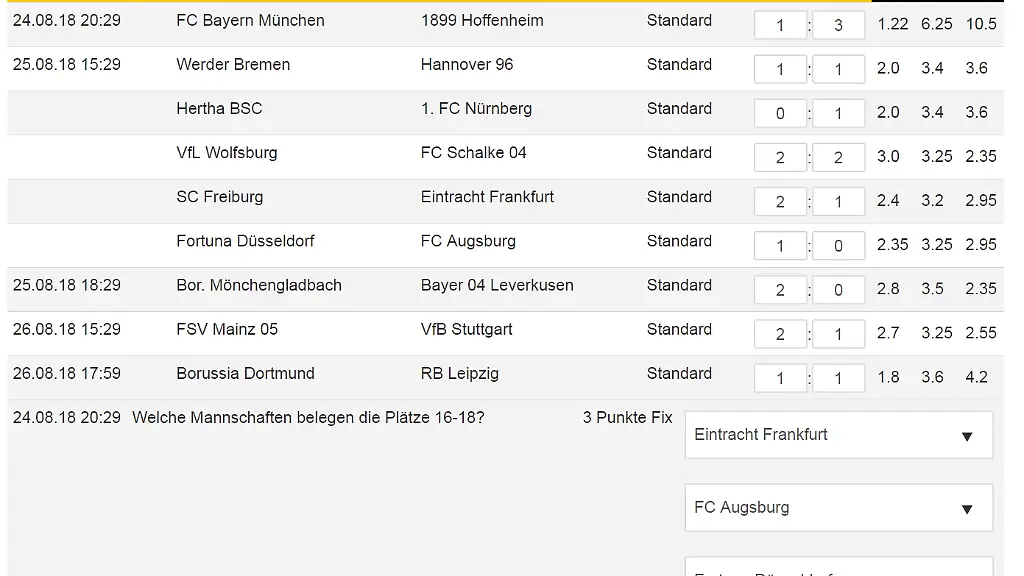1024x576 pixels.
Task: Expand the FC Augsburg team dropdown
Action: (838, 508)
